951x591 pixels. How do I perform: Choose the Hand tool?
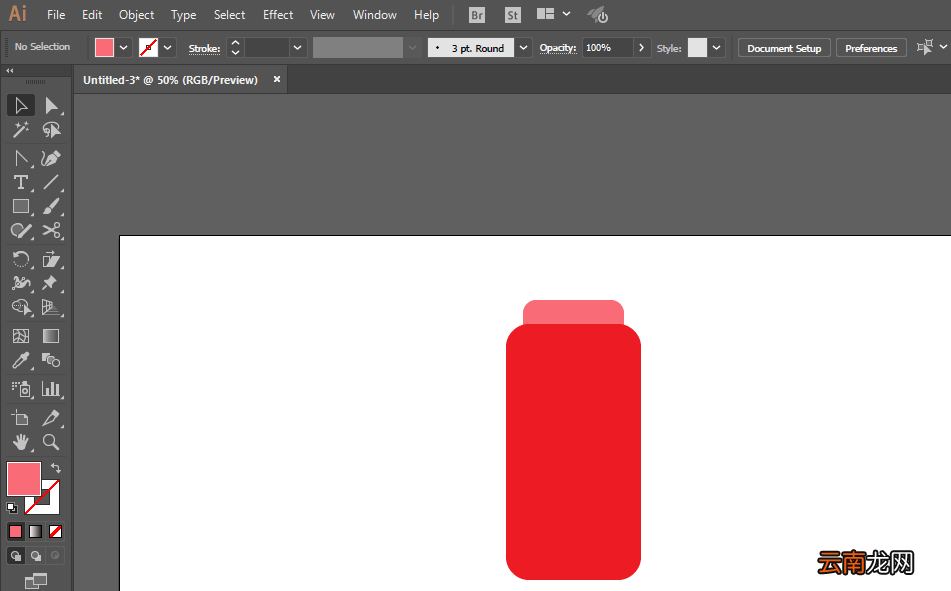21,442
